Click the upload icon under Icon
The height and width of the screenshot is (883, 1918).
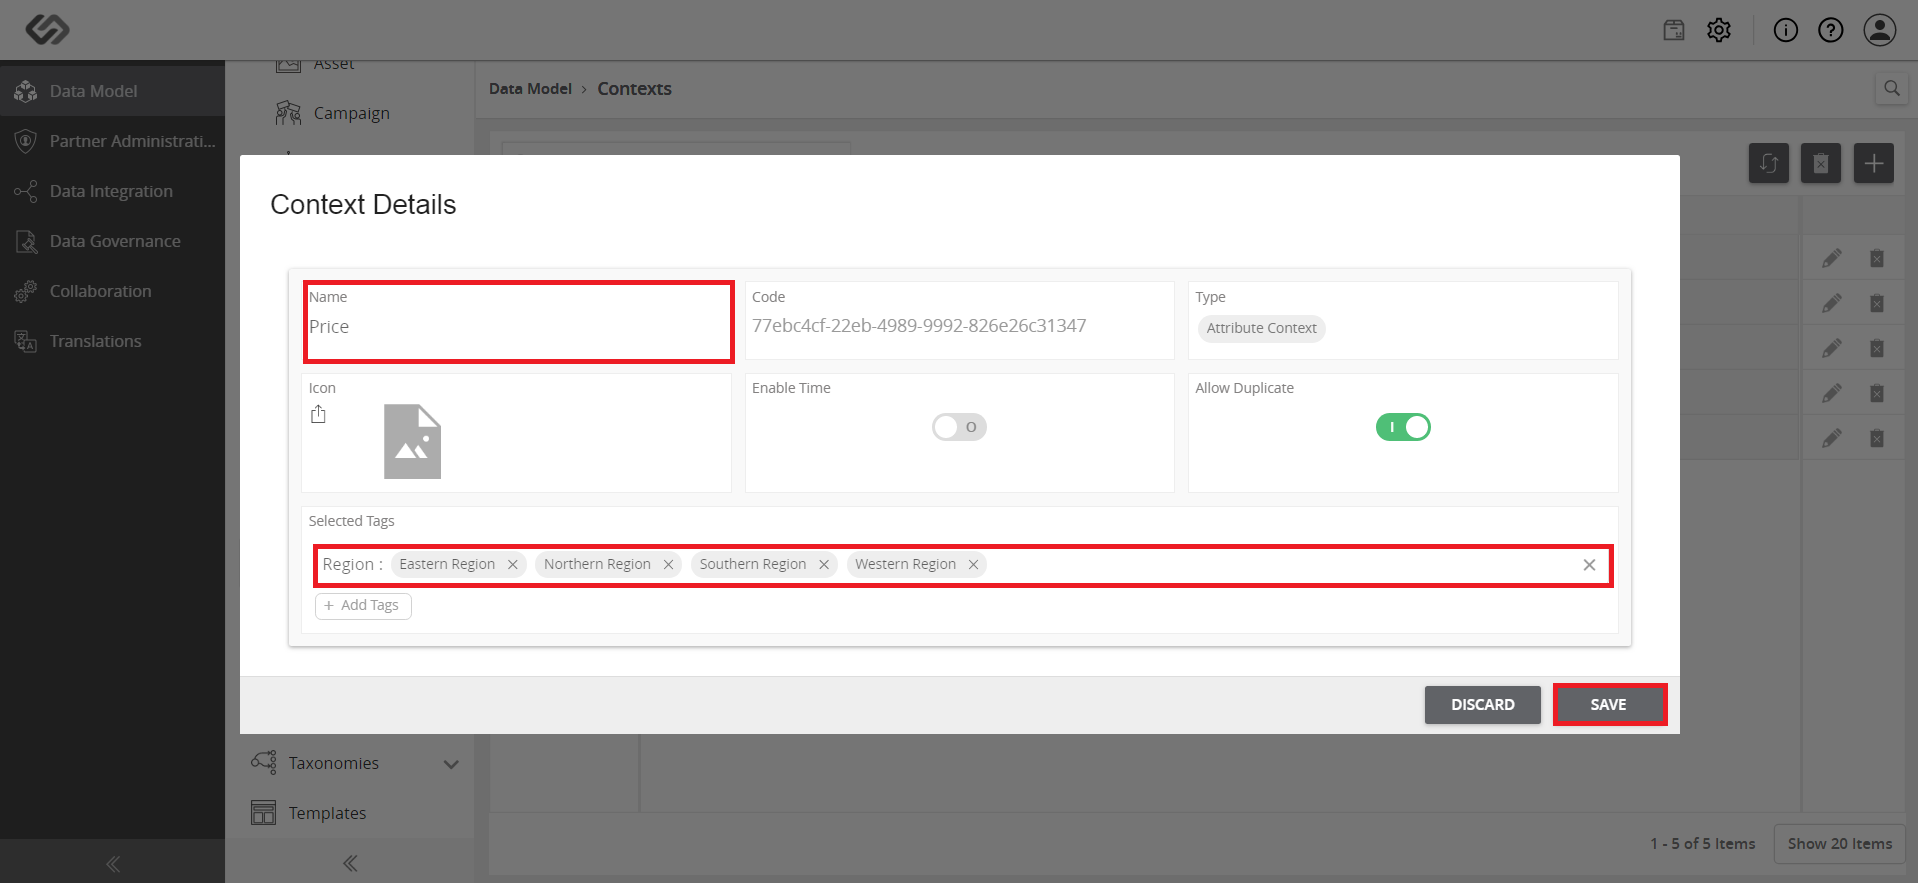point(318,414)
